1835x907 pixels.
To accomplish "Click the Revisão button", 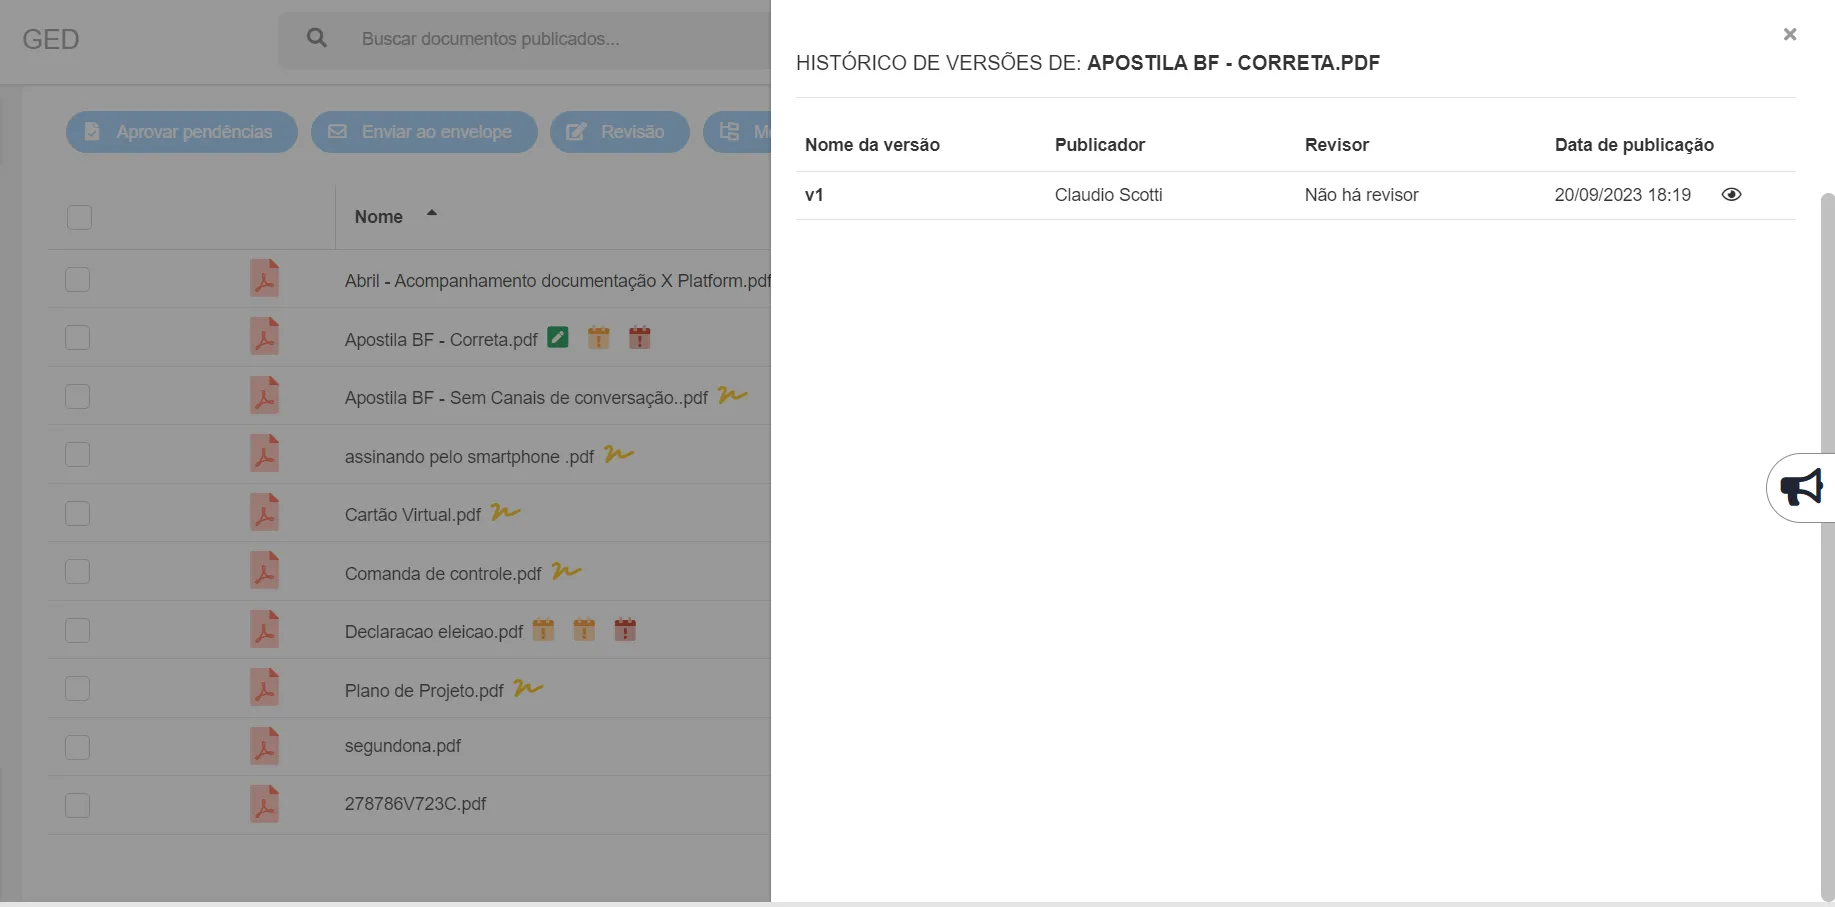I will 620,132.
